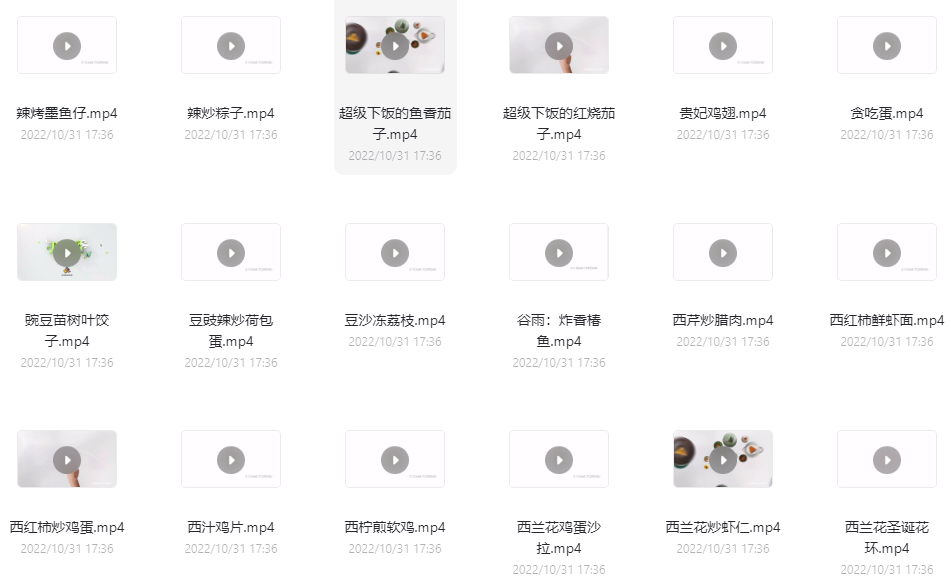Image resolution: width=951 pixels, height=586 pixels.
Task: Click play icon on 西兰花鸡蛋沙拉.mp4
Action: [x=559, y=460]
